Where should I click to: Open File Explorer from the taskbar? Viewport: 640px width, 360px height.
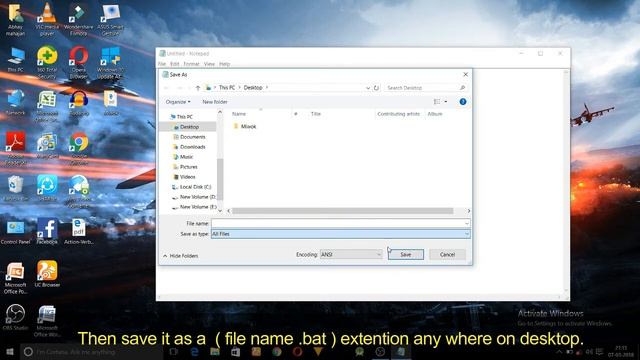point(215,351)
